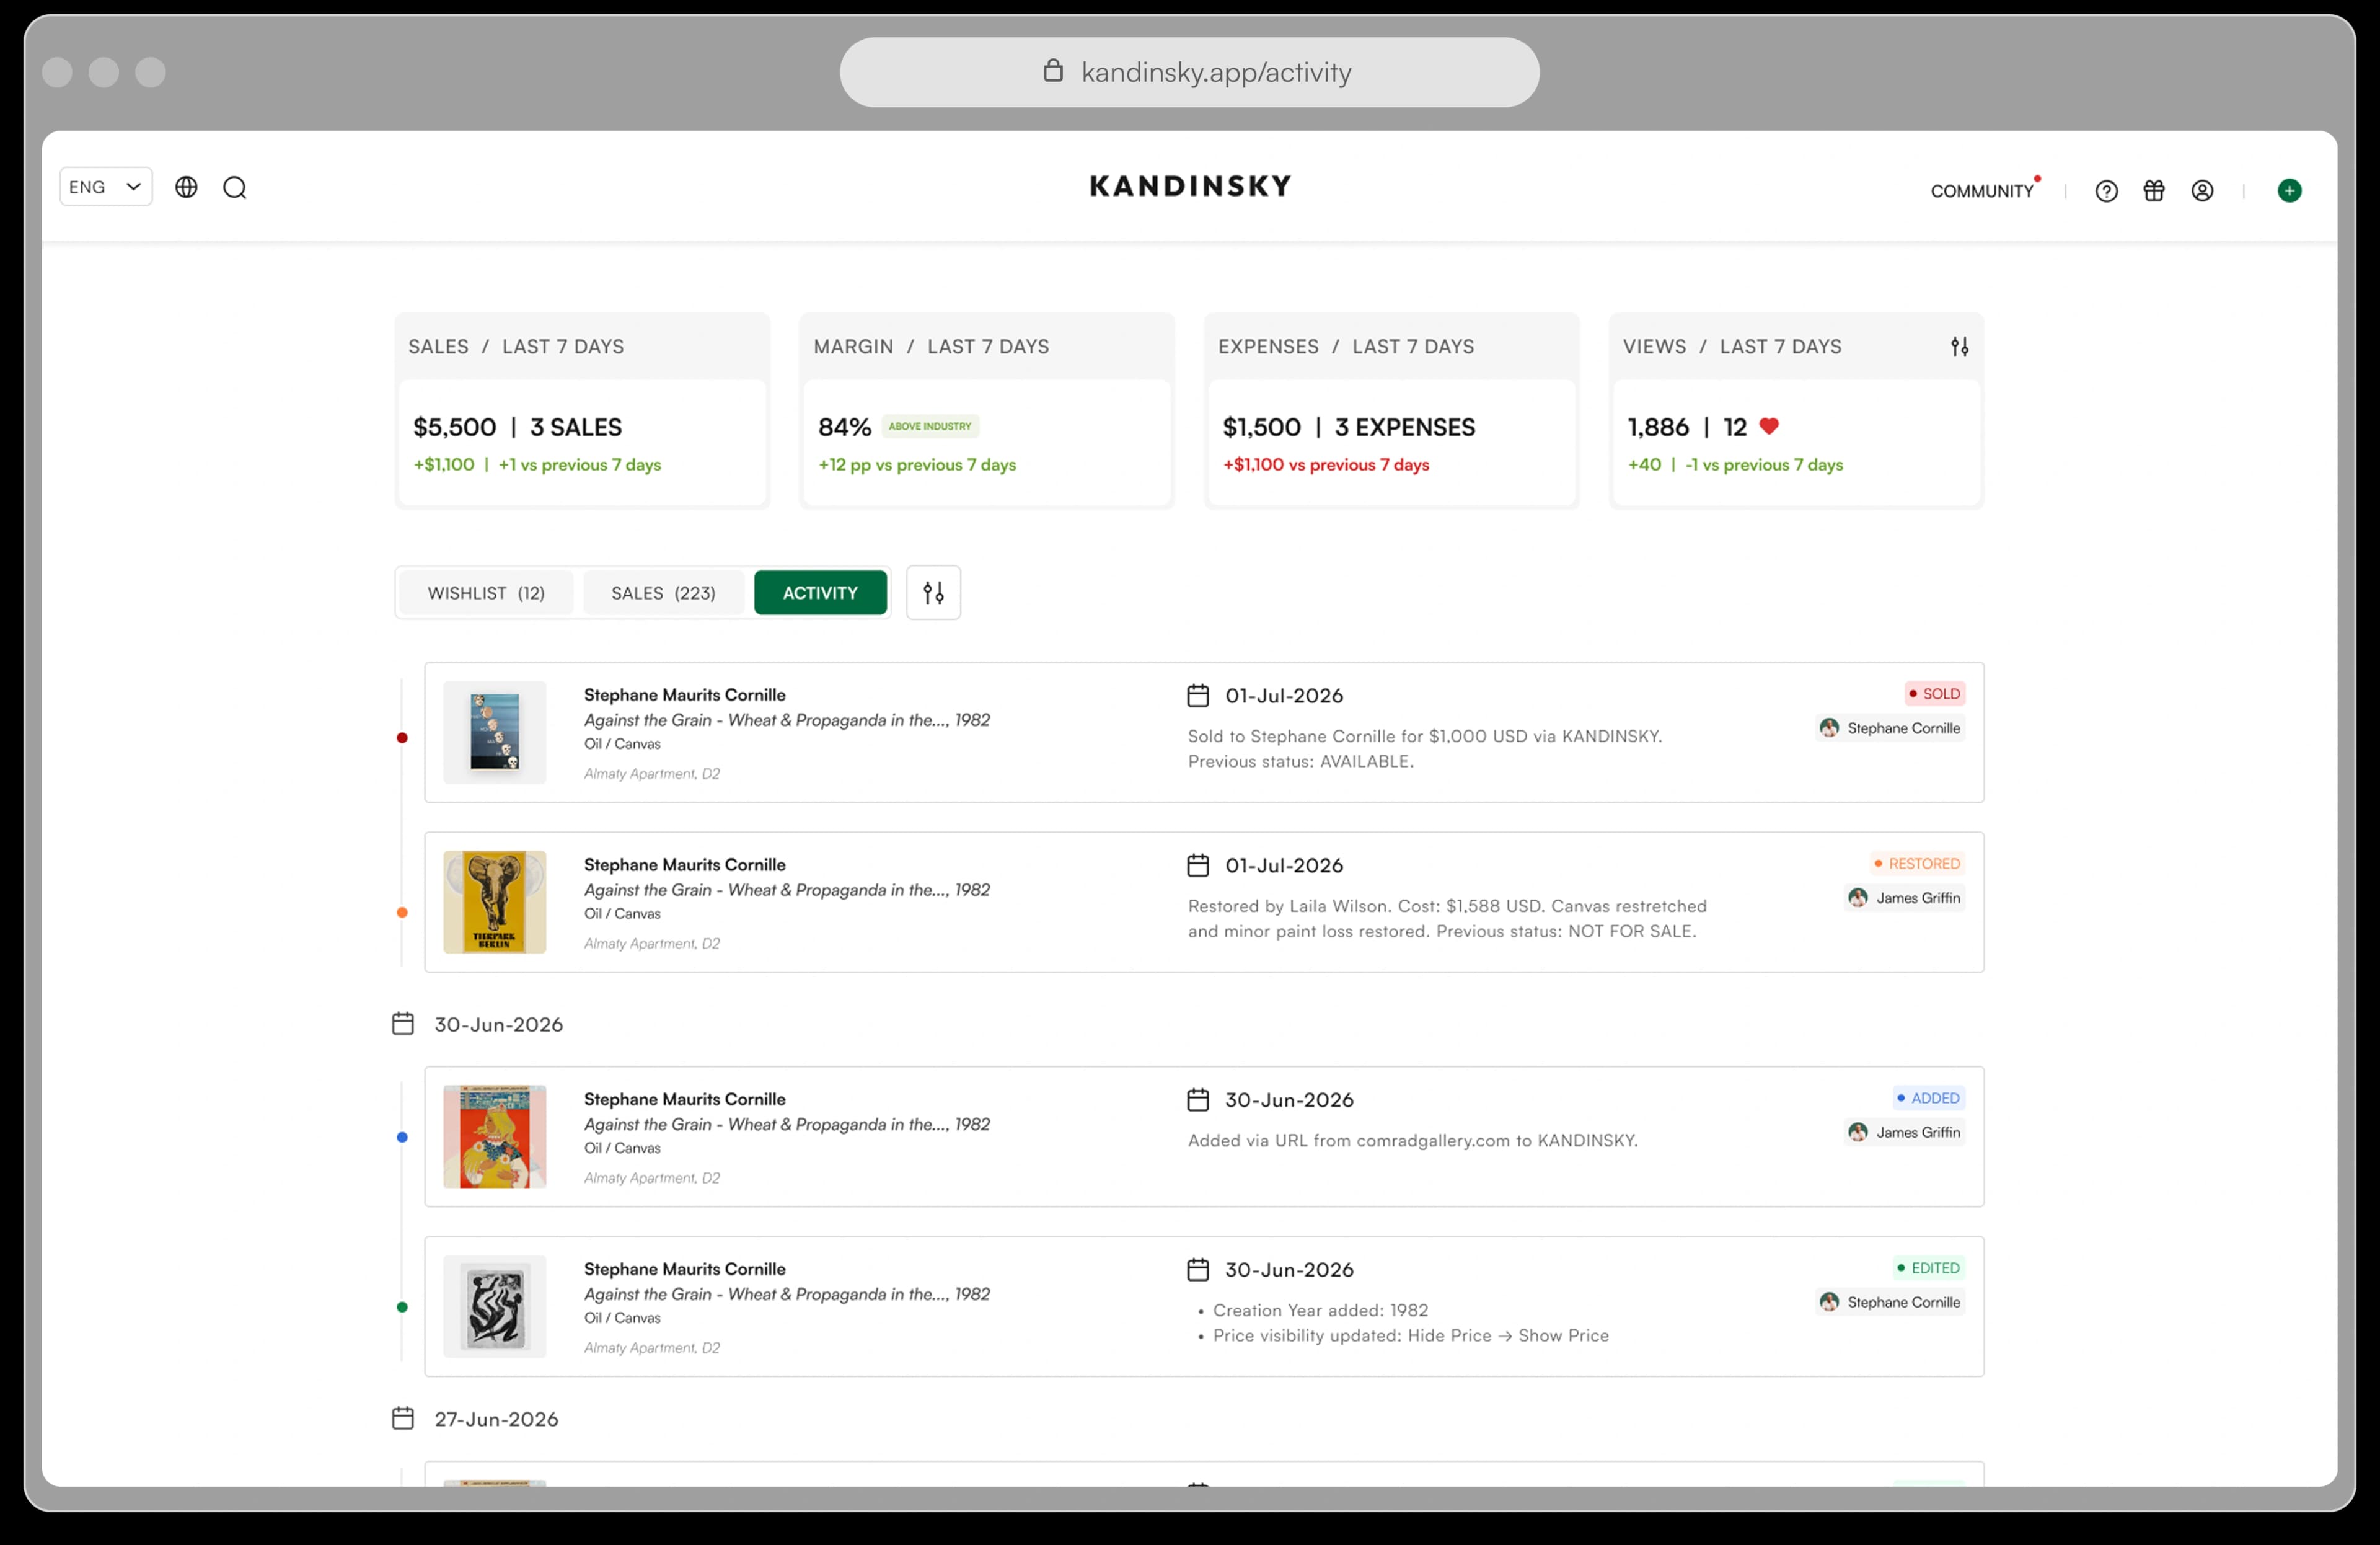Image resolution: width=2380 pixels, height=1545 pixels.
Task: Open Views card filter settings icon
Action: pyautogui.click(x=1960, y=347)
